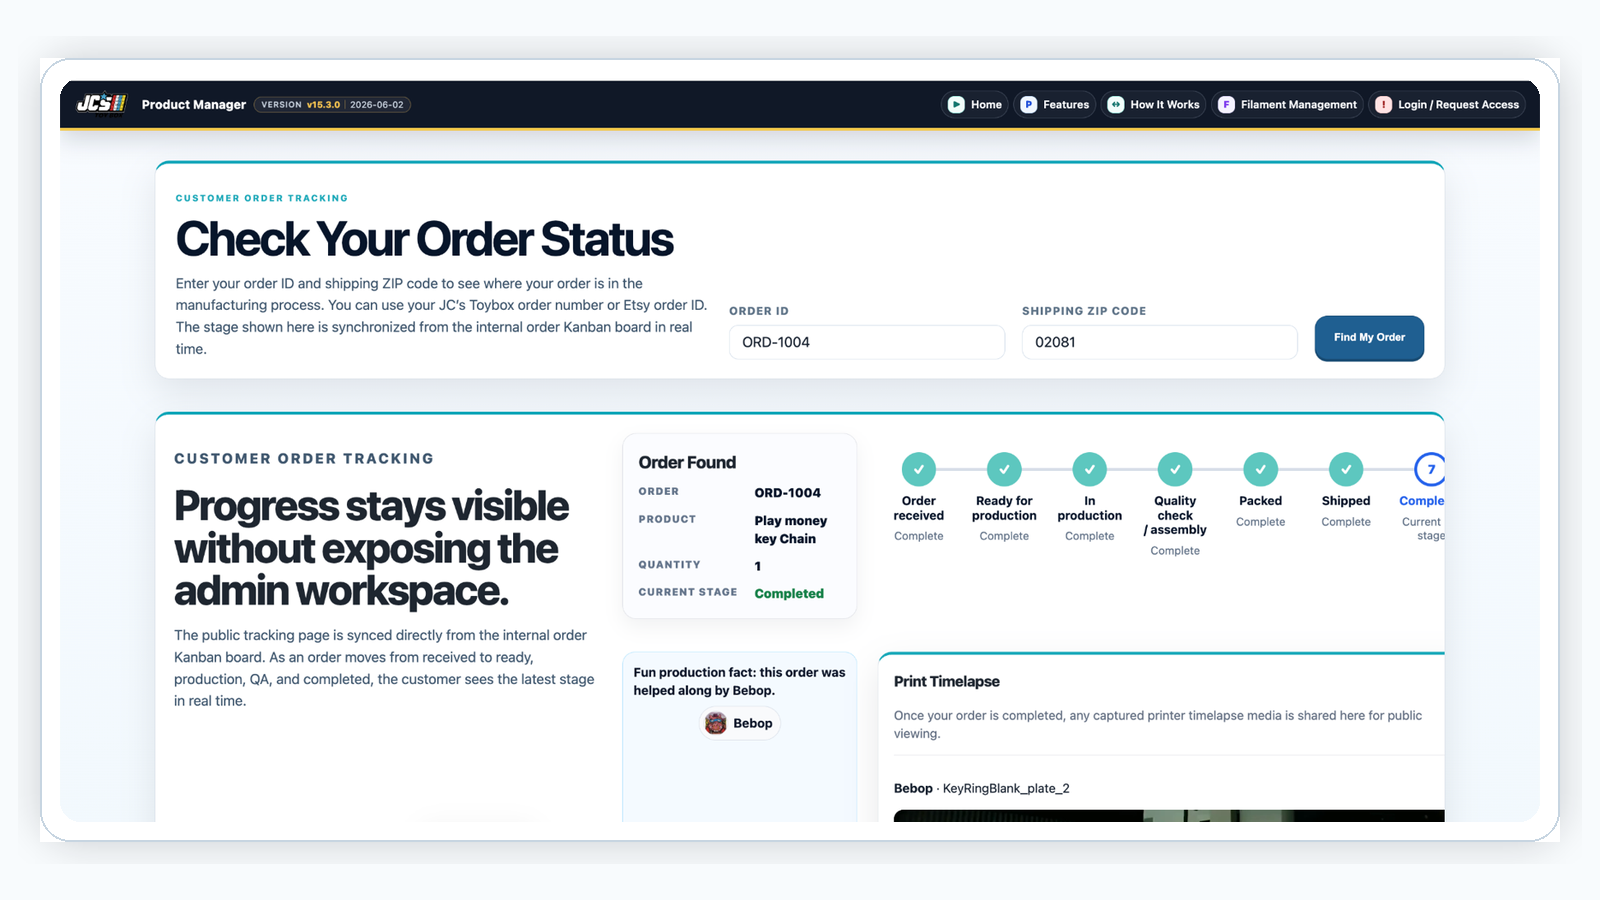Click the ORDER ID field label
This screenshot has width=1600, height=900.
pos(759,311)
